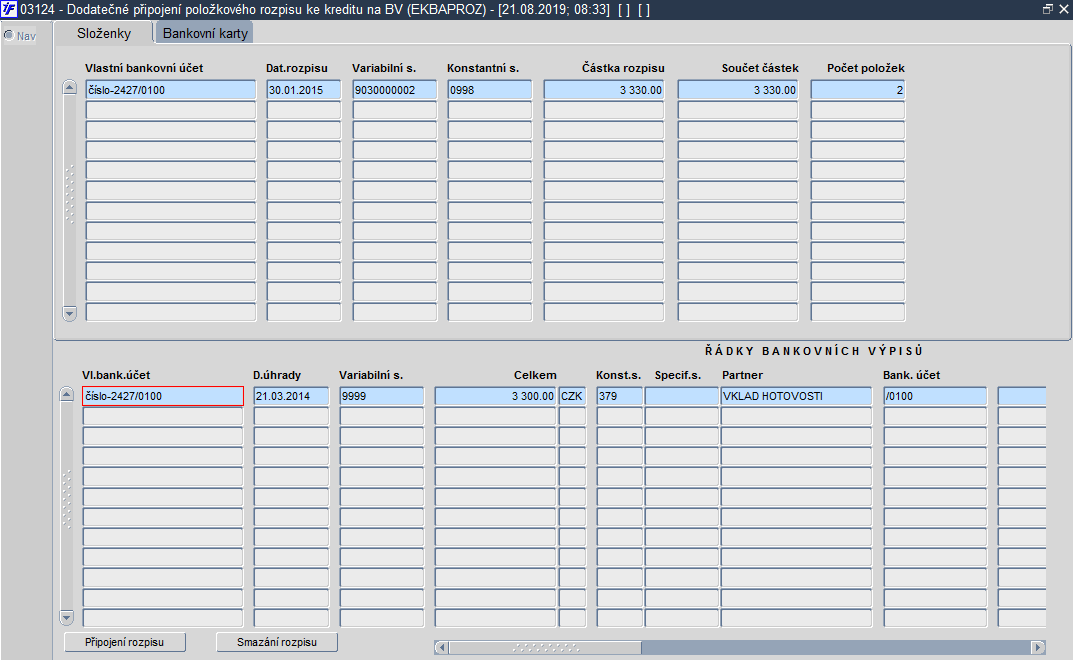This screenshot has width=1073, height=660.
Task: Select the Vl.bank.účet field číslo-2427/0100
Action: tap(163, 396)
